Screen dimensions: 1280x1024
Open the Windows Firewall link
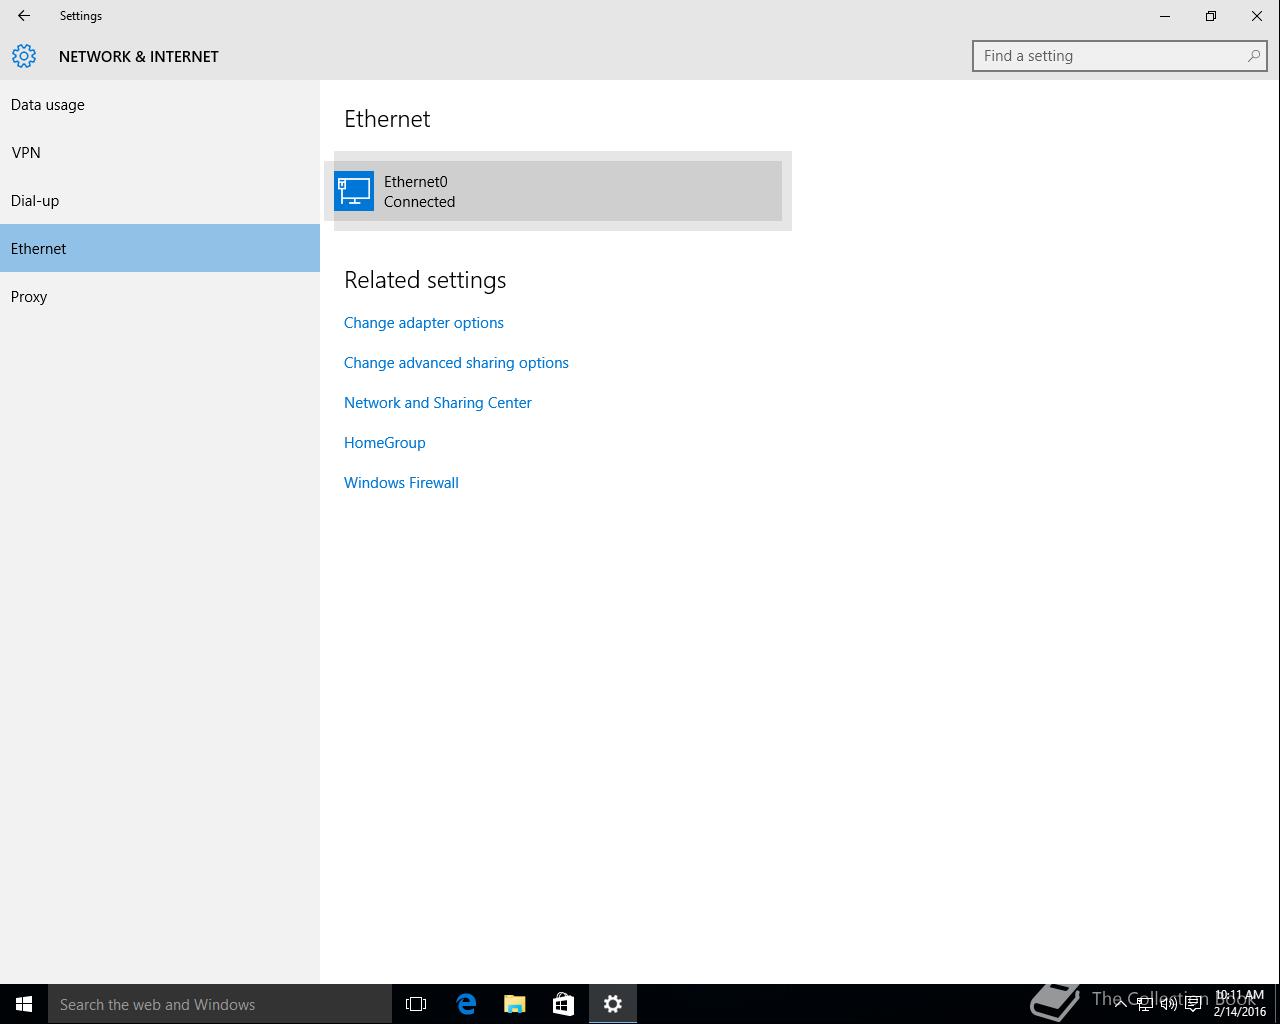click(401, 483)
